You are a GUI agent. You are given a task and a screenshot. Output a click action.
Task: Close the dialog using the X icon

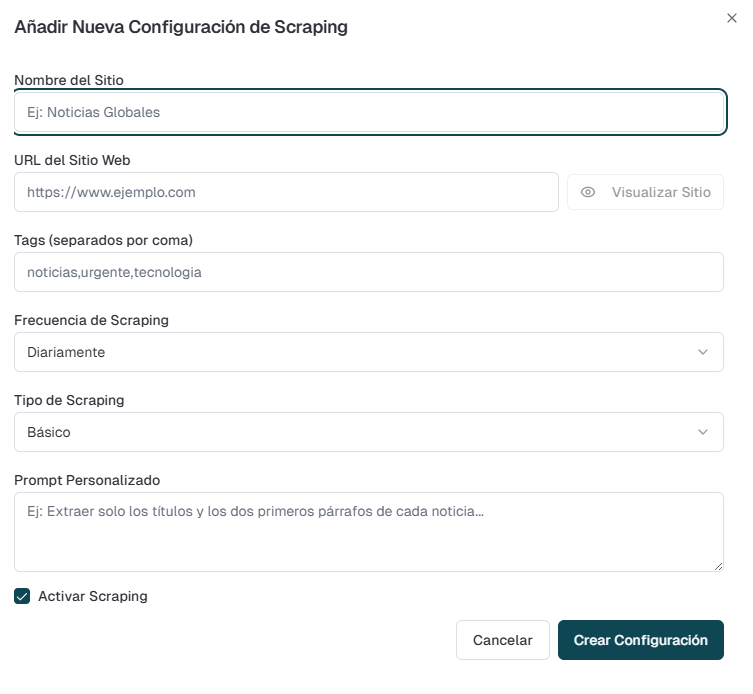(x=731, y=18)
